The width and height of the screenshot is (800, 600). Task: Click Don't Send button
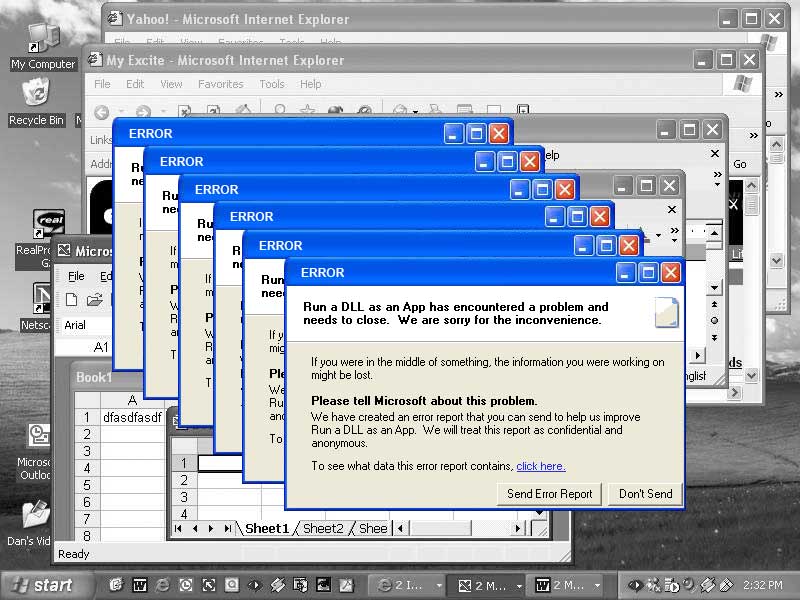(x=645, y=494)
